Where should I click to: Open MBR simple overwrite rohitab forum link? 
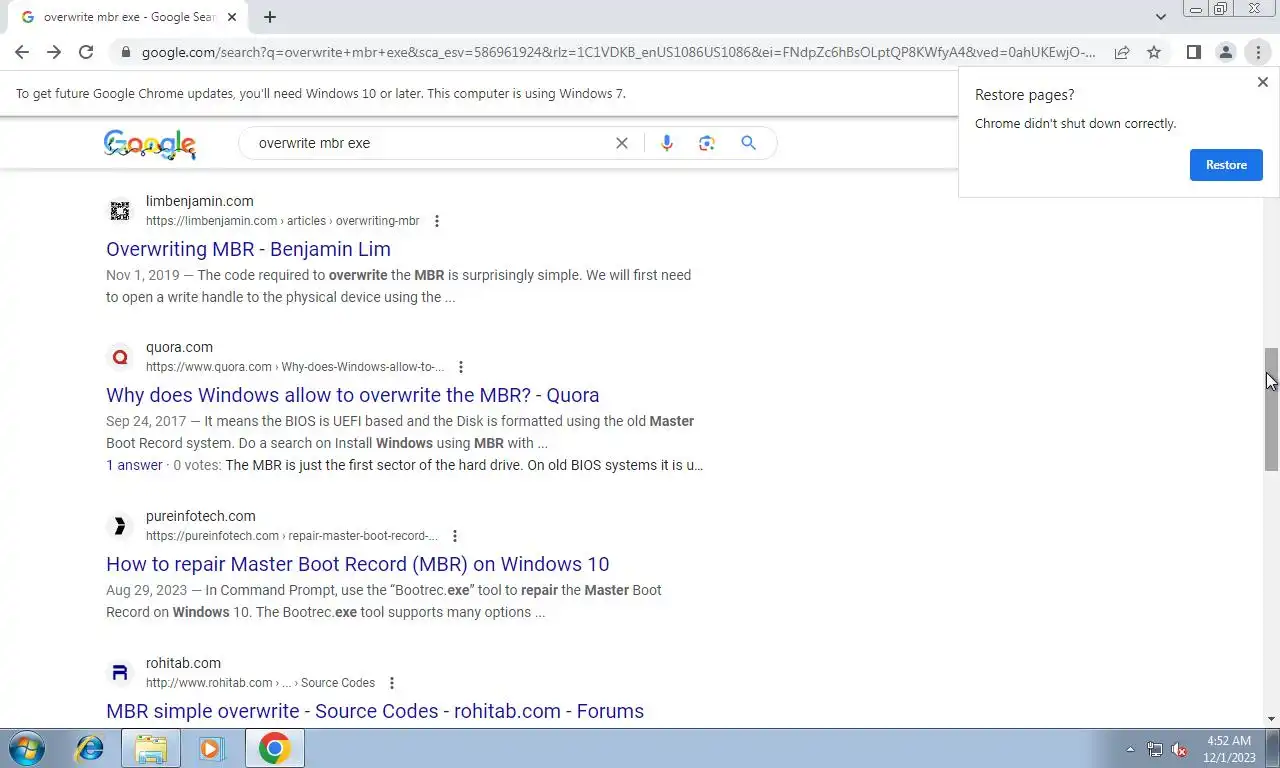coord(375,711)
